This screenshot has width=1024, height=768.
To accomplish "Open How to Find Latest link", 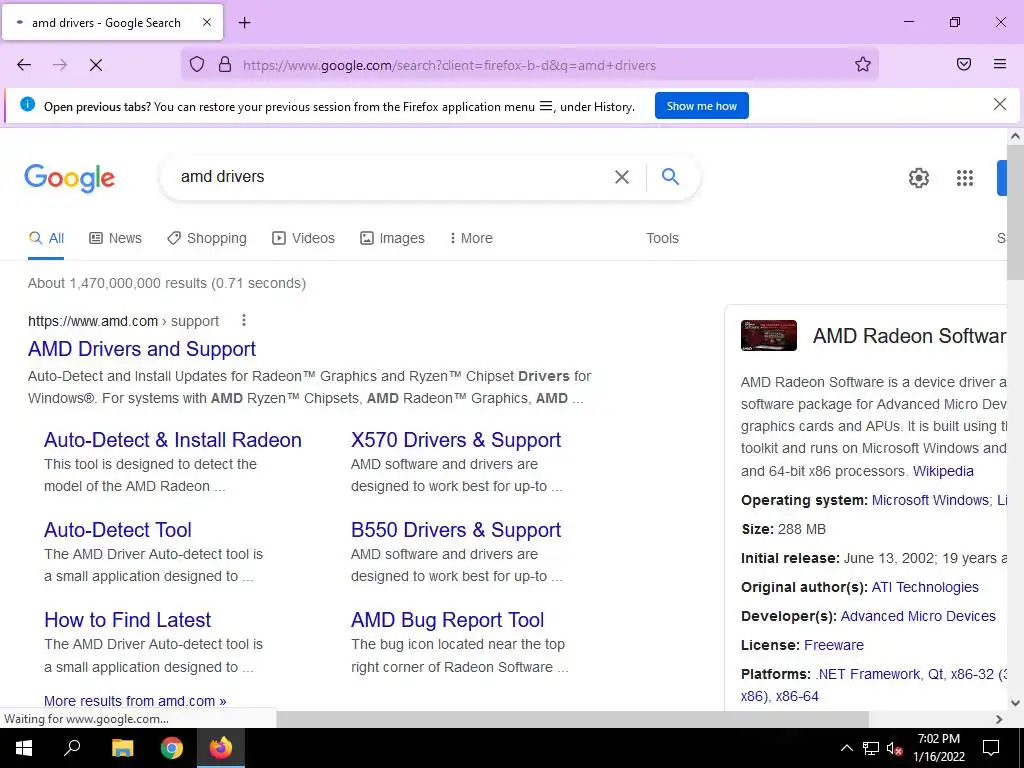I will pyautogui.click(x=128, y=620).
